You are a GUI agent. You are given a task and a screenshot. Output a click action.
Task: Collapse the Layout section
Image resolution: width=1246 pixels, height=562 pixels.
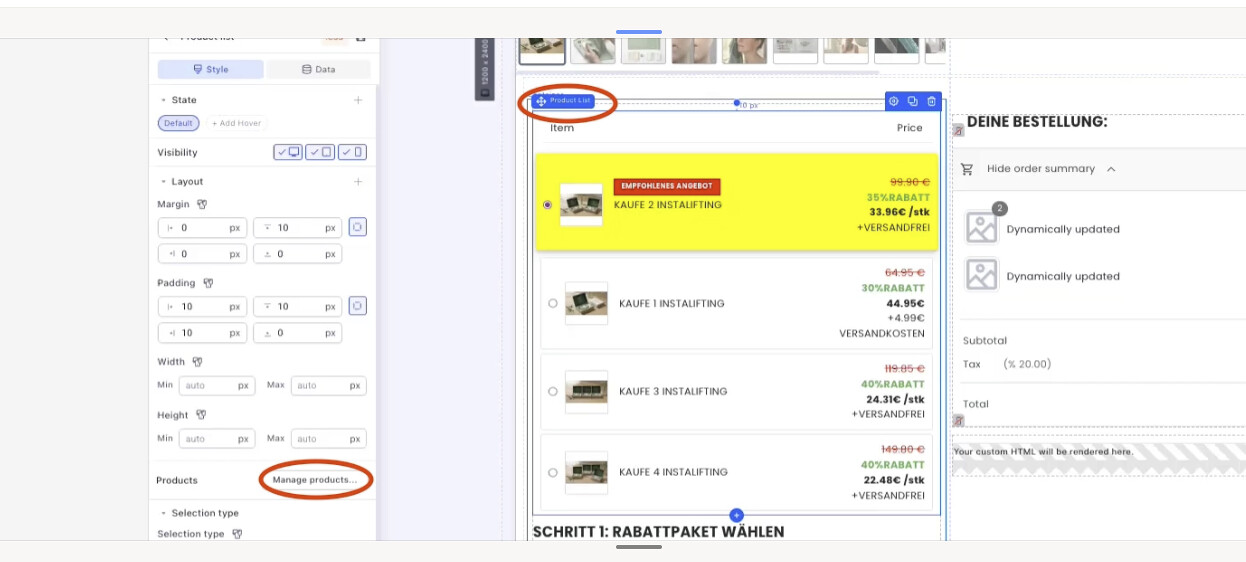[164, 182]
